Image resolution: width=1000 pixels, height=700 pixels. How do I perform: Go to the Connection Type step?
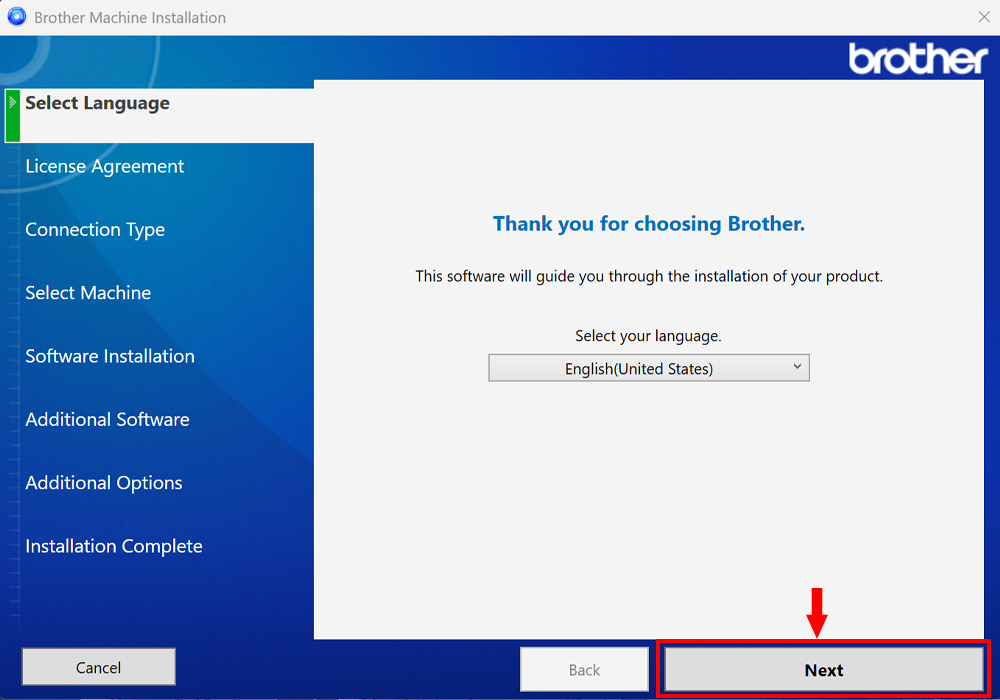(x=95, y=230)
